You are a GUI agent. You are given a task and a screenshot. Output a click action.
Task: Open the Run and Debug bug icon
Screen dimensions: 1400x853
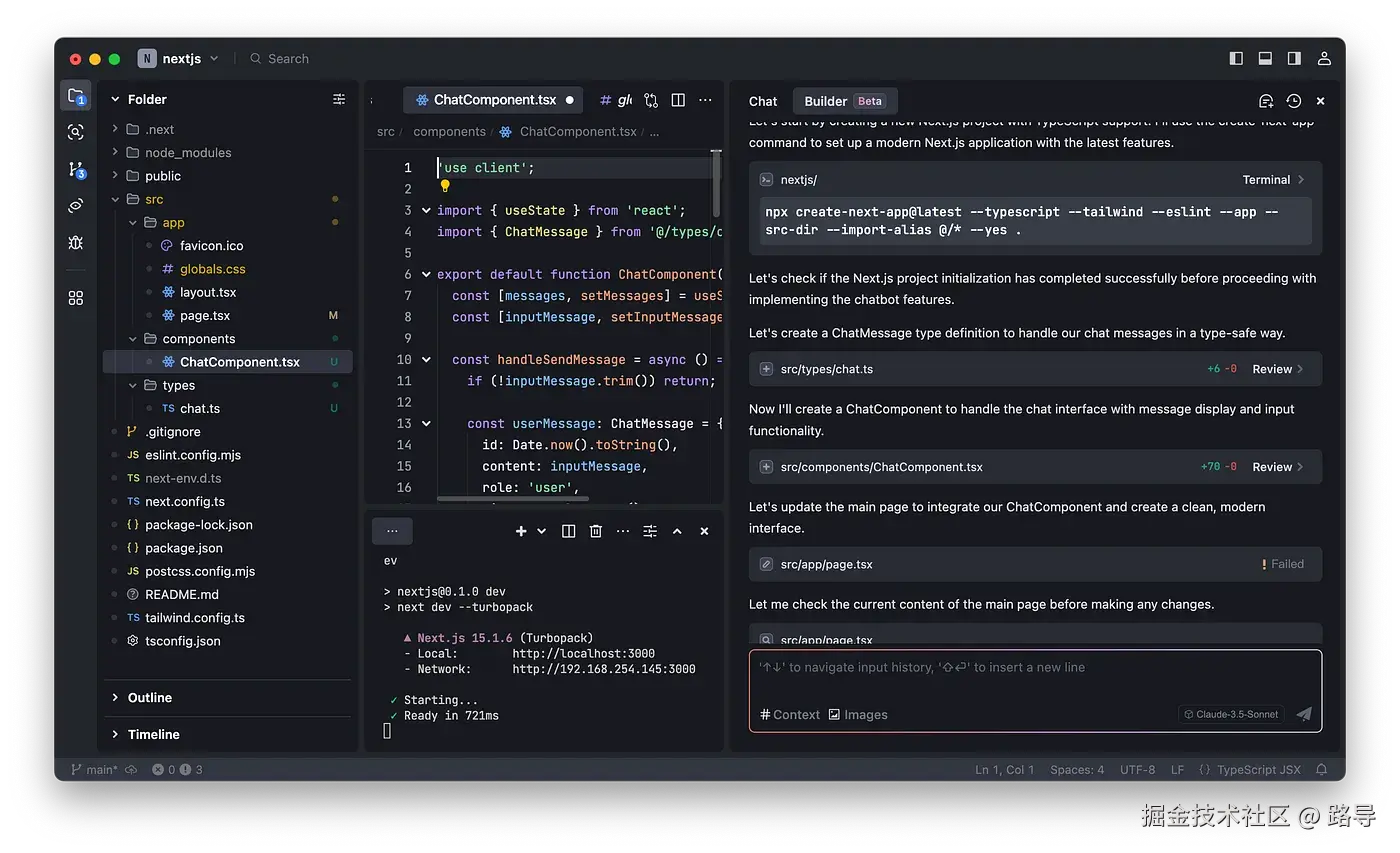[x=76, y=243]
